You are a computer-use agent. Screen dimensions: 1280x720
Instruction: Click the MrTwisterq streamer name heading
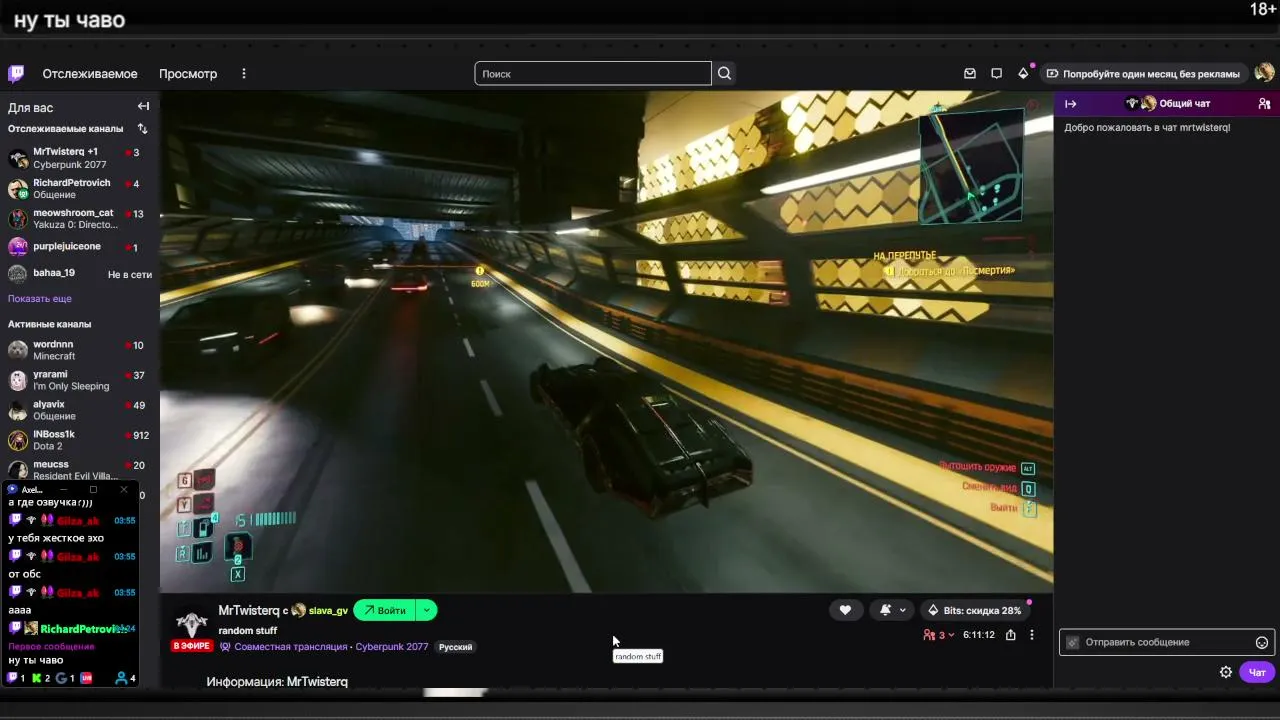pyautogui.click(x=249, y=610)
